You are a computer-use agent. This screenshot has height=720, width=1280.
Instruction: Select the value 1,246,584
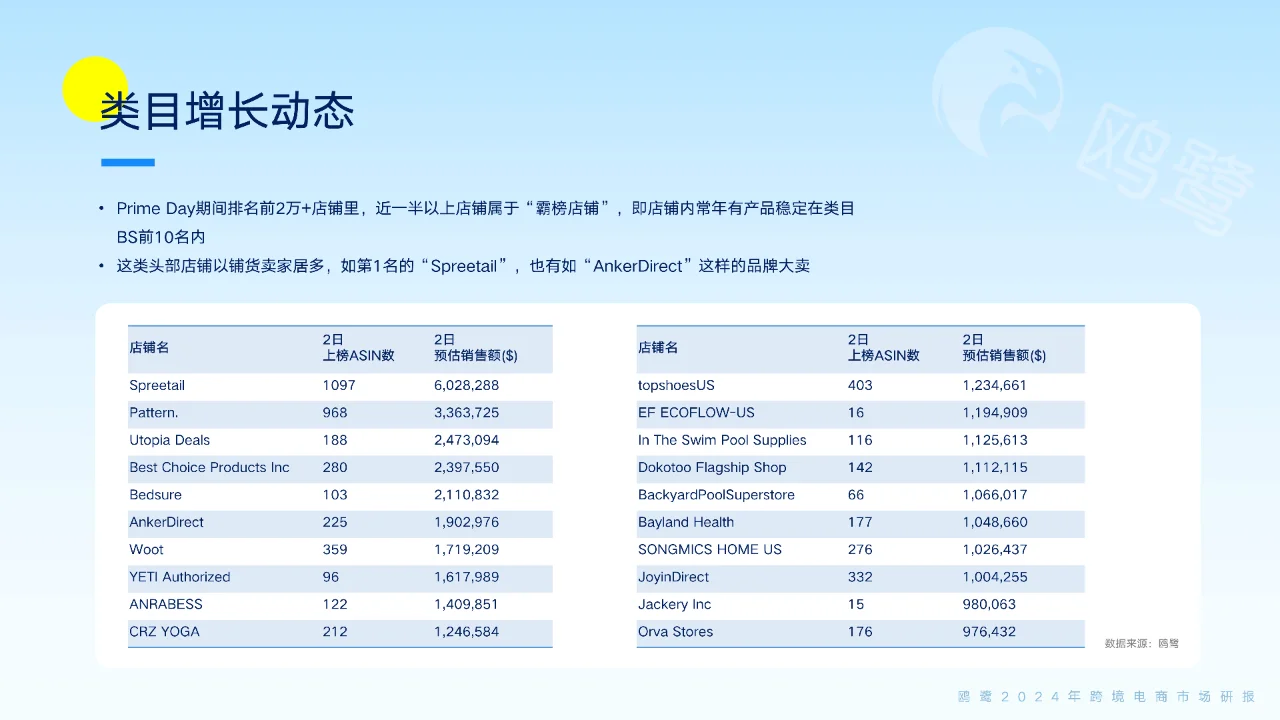[x=467, y=631]
